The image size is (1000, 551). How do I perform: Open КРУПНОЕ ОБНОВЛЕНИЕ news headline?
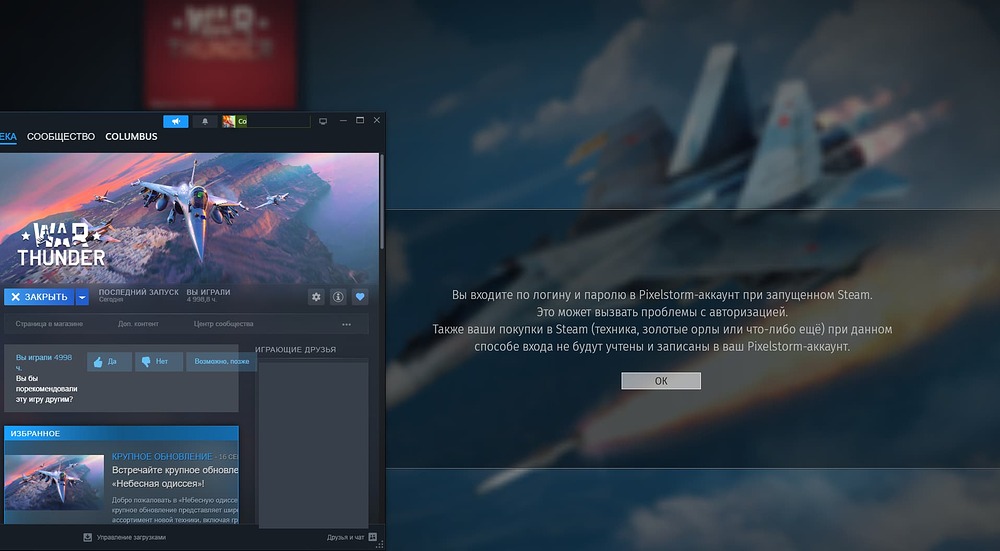point(162,457)
